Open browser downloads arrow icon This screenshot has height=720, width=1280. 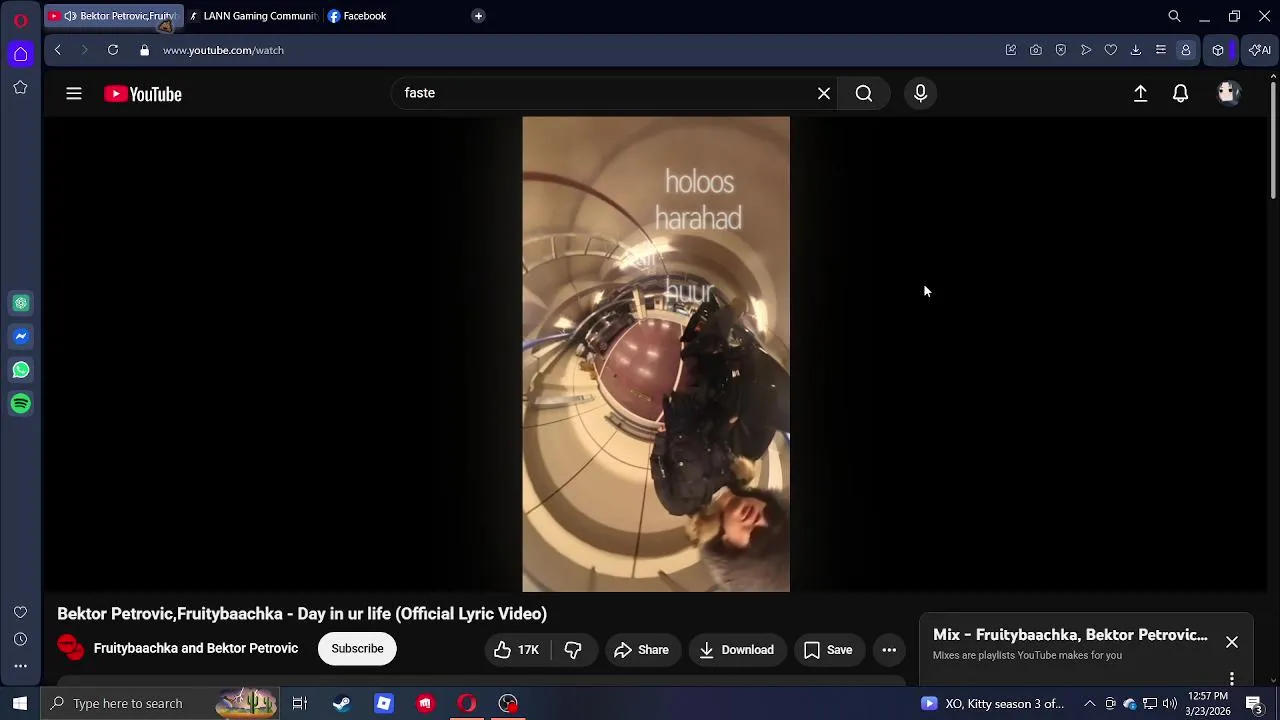(x=1136, y=50)
